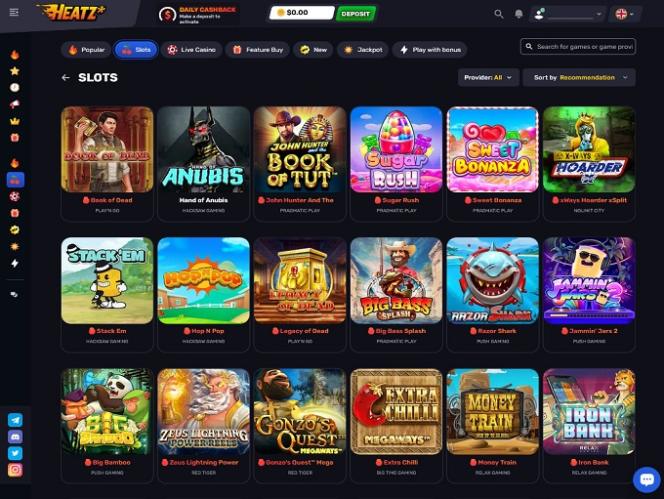Open the hamburger menu icon
The height and width of the screenshot is (499, 664).
[x=14, y=12]
